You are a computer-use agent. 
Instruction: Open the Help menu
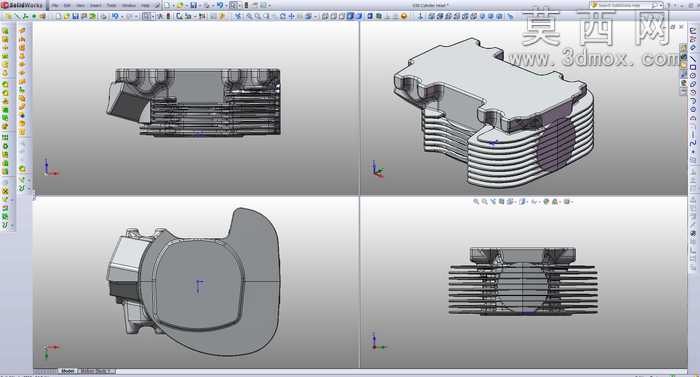pos(145,5)
